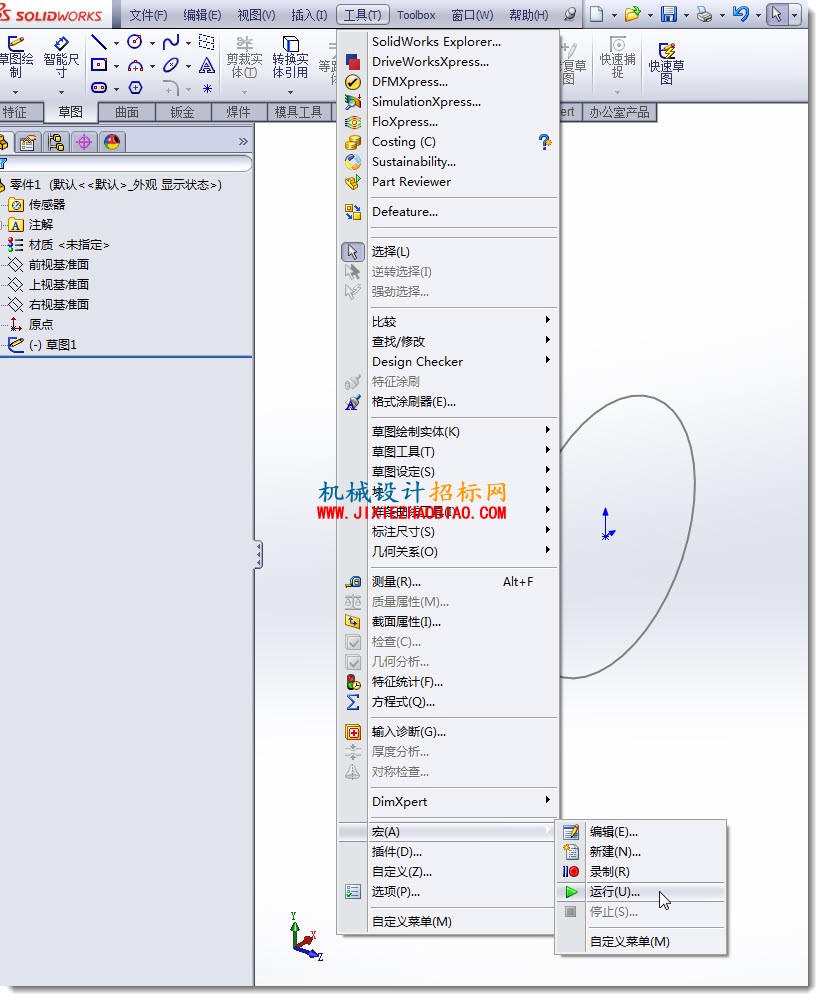Open dropdown arrow next to Undo icon
This screenshot has width=823, height=1001.
coord(758,15)
